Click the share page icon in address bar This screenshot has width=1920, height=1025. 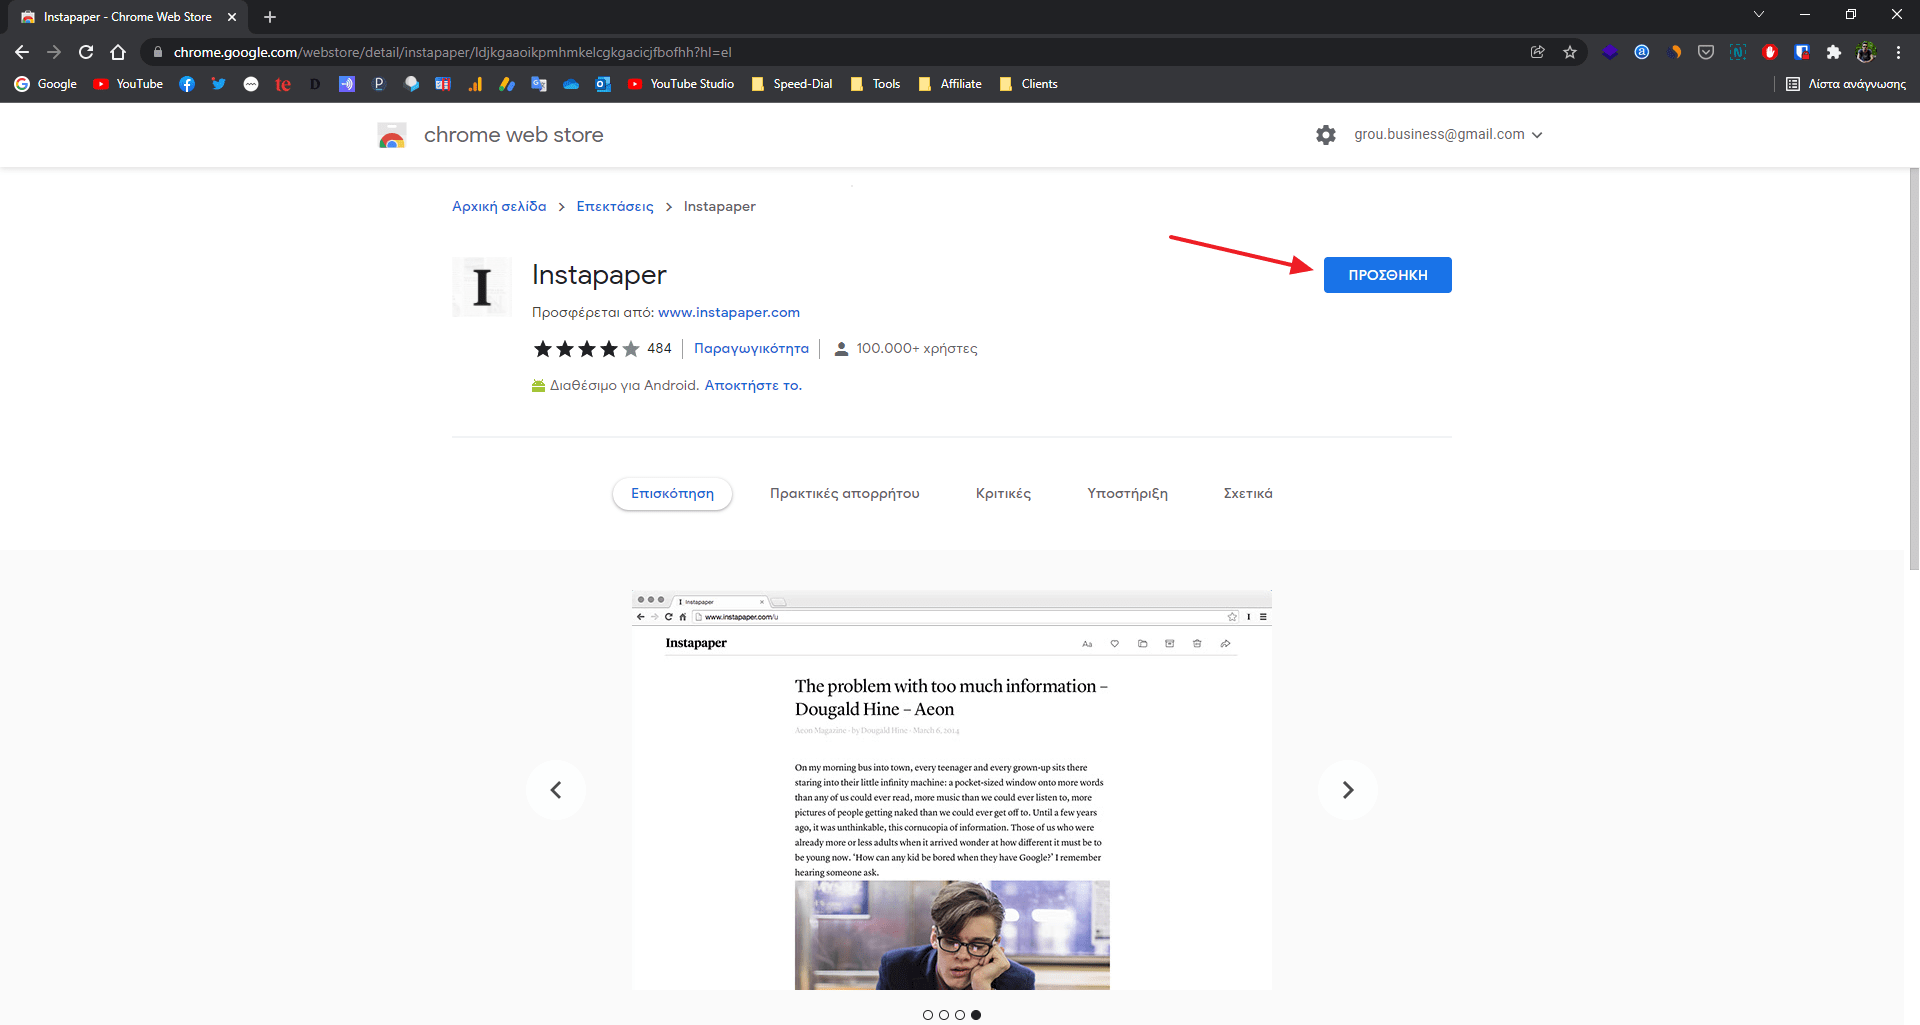(1538, 52)
